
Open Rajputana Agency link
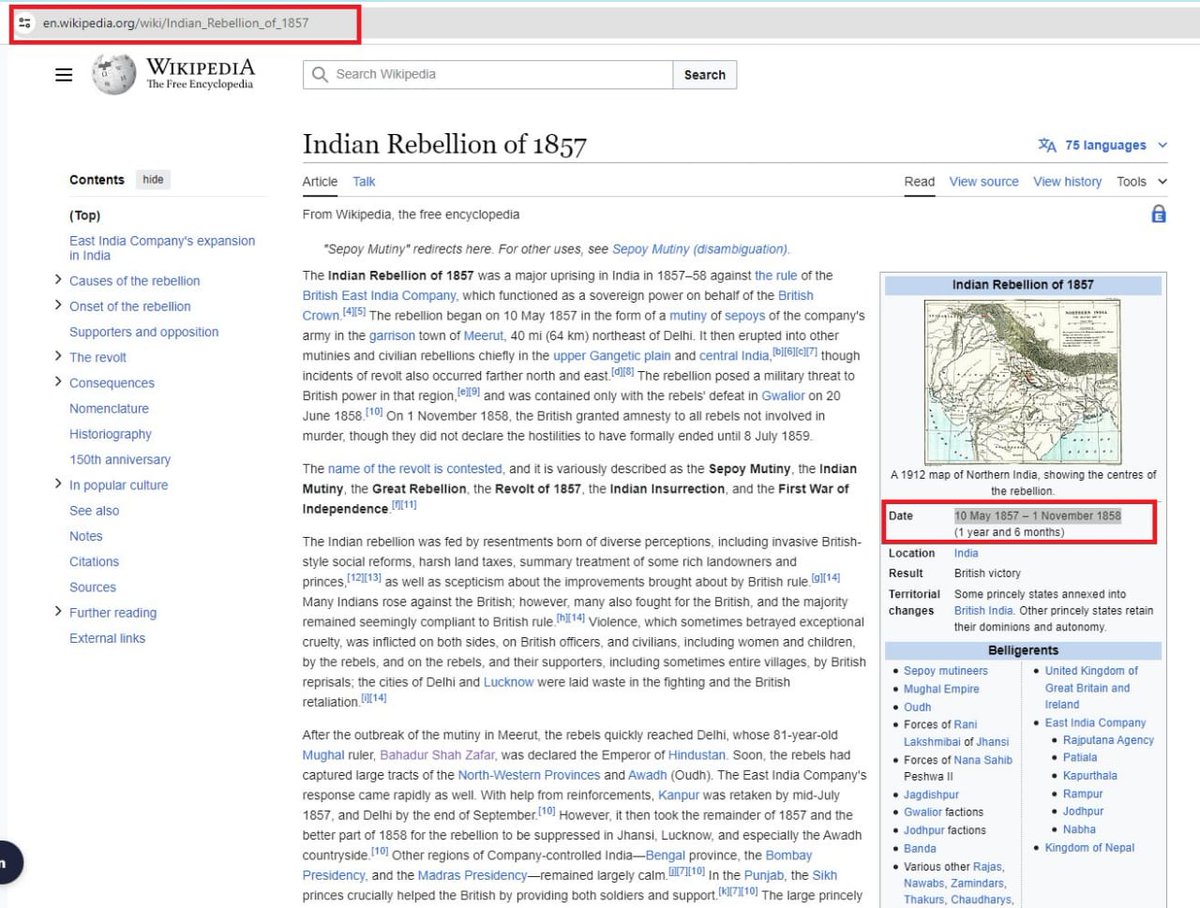pyautogui.click(x=1108, y=740)
